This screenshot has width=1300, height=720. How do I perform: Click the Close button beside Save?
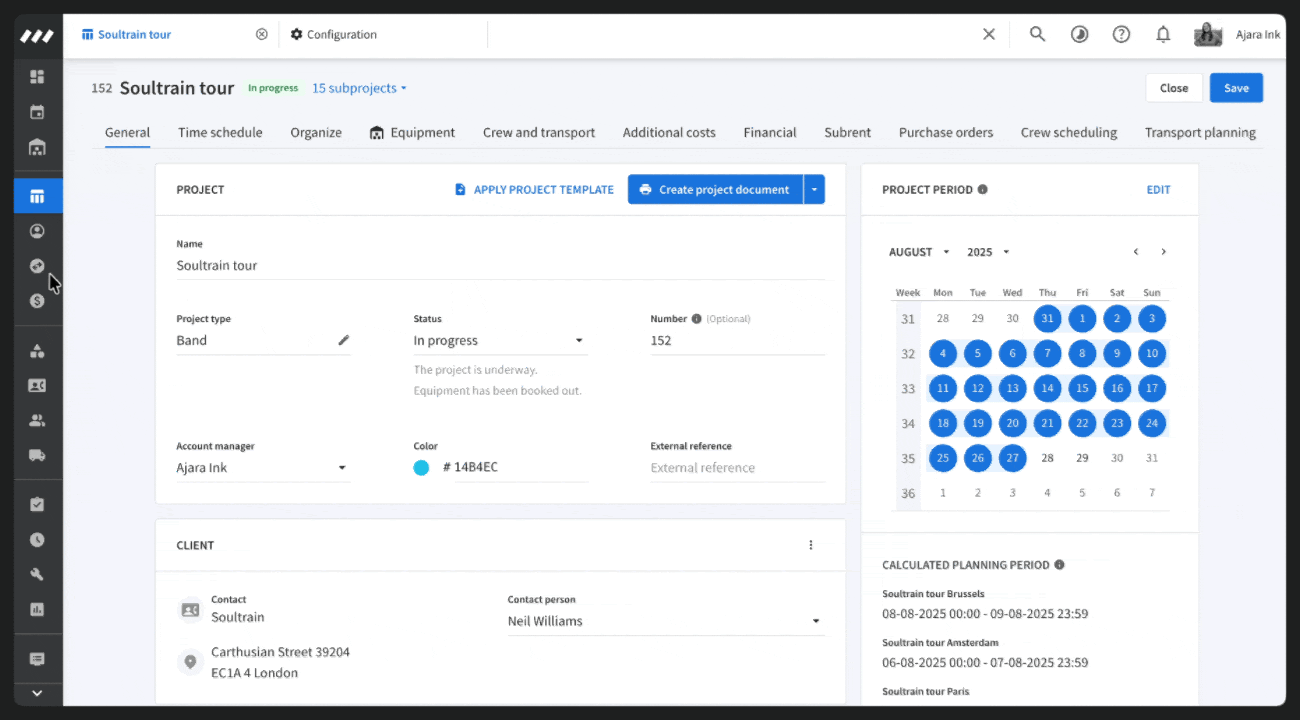[x=1174, y=88]
